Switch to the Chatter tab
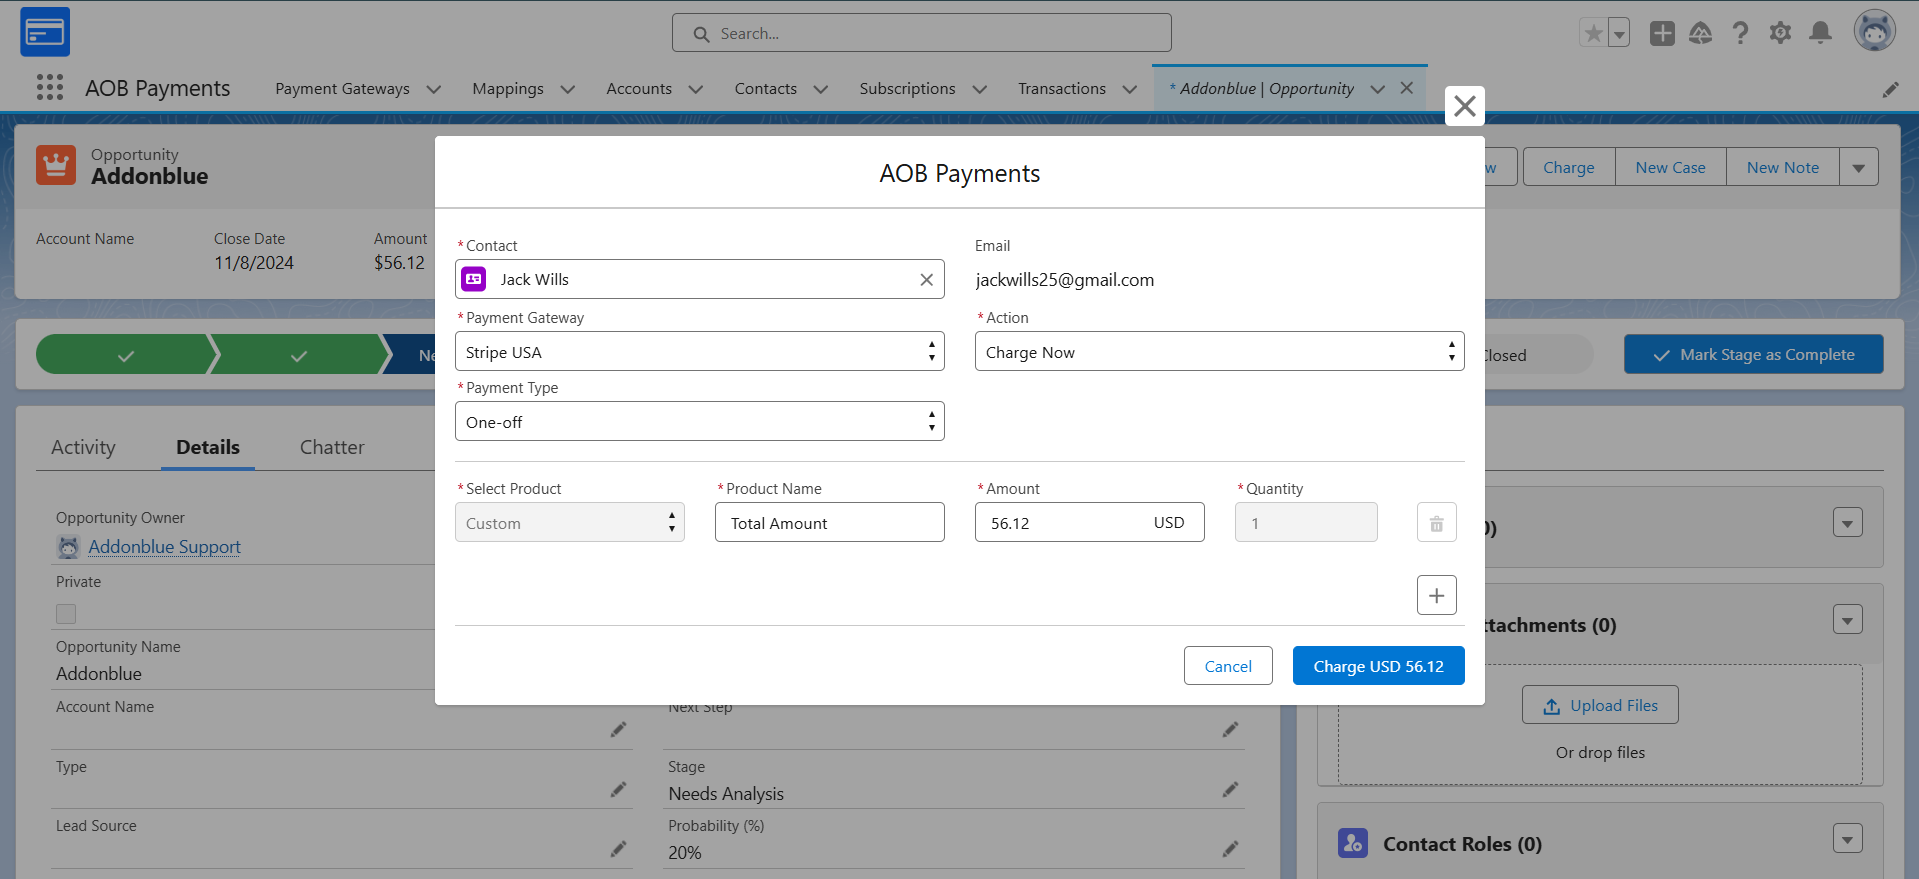This screenshot has width=1919, height=879. [x=332, y=448]
